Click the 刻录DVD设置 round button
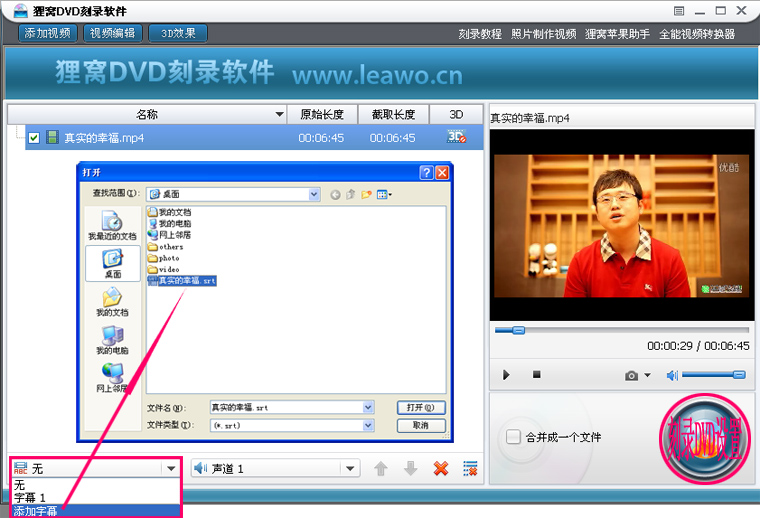This screenshot has height=518, width=760. [x=704, y=439]
